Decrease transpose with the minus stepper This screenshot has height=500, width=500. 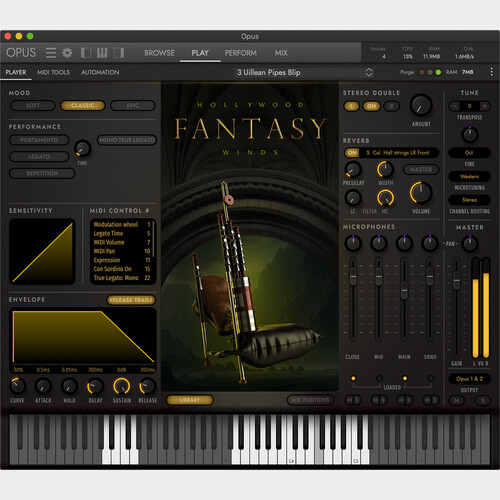tap(454, 106)
